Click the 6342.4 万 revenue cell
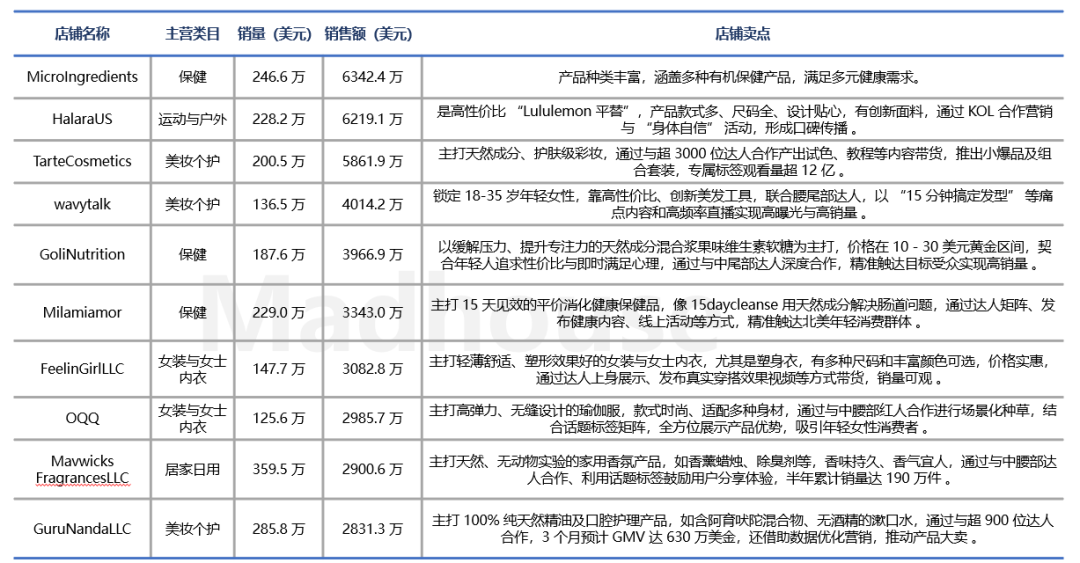Image resolution: width=1080 pixels, height=563 pixels. [372, 76]
